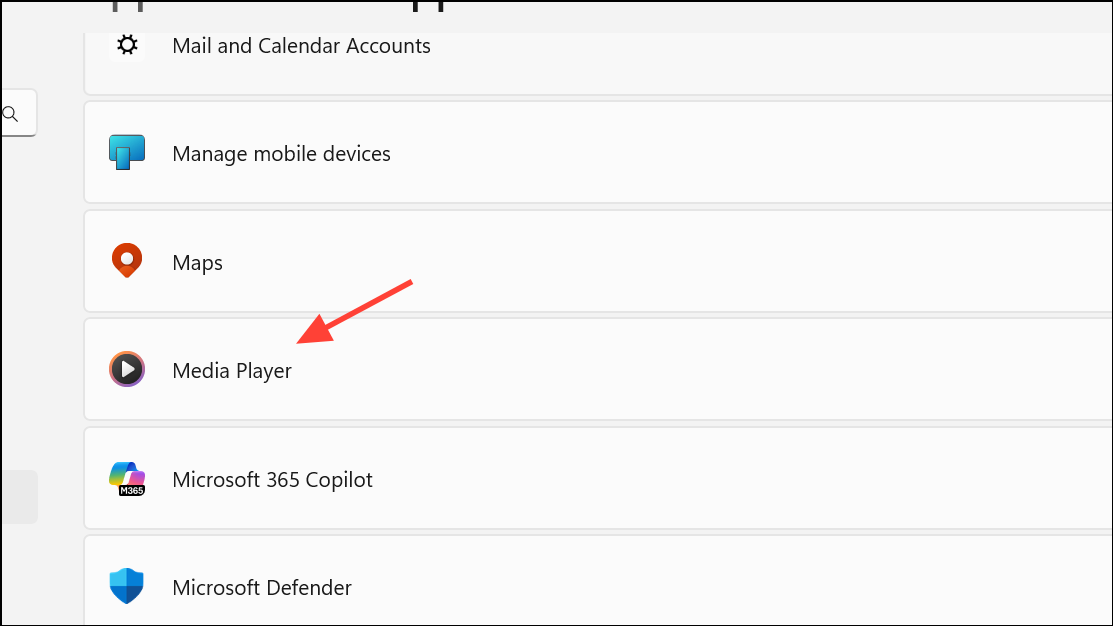The width and height of the screenshot is (1113, 626).
Task: Open the Media Player text label
Action: coord(232,370)
